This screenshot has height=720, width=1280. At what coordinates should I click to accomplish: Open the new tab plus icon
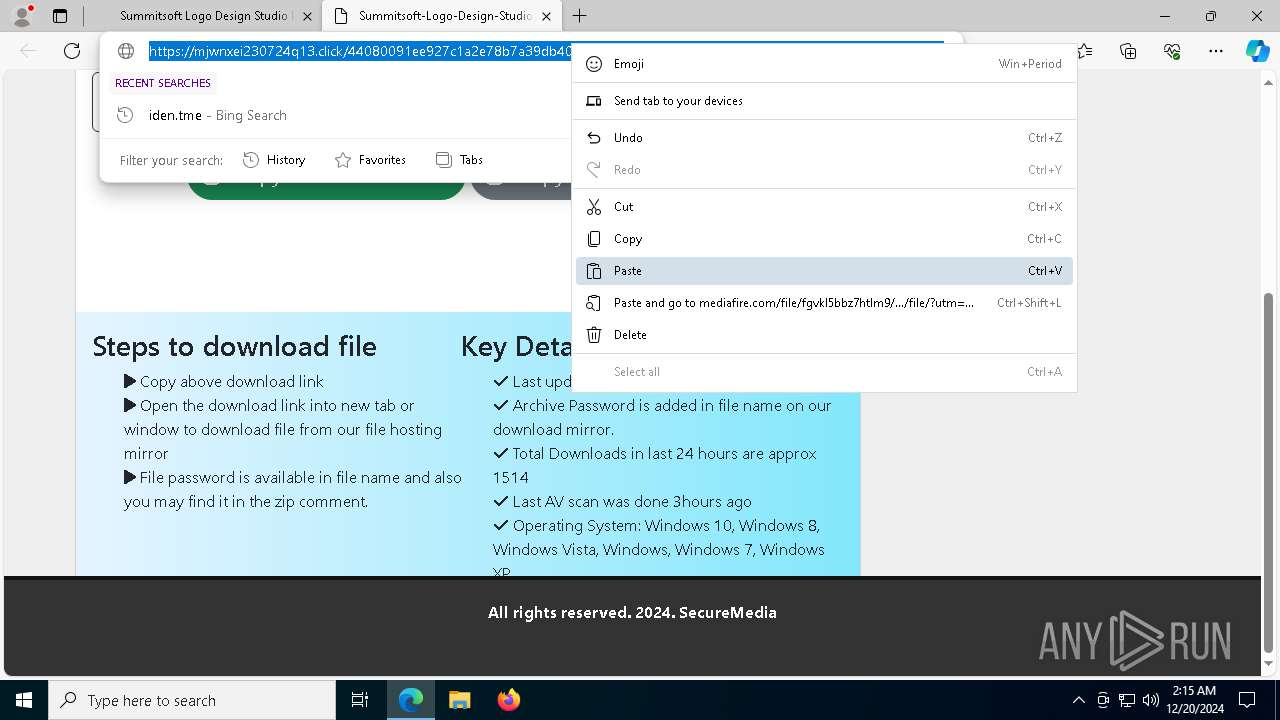click(x=580, y=16)
